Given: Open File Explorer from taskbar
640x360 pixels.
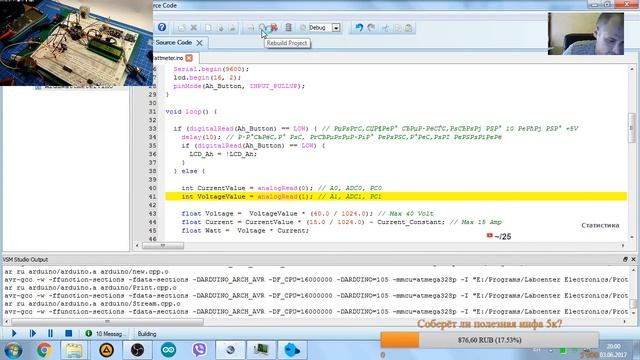Looking at the screenshot, I should coord(74,350).
